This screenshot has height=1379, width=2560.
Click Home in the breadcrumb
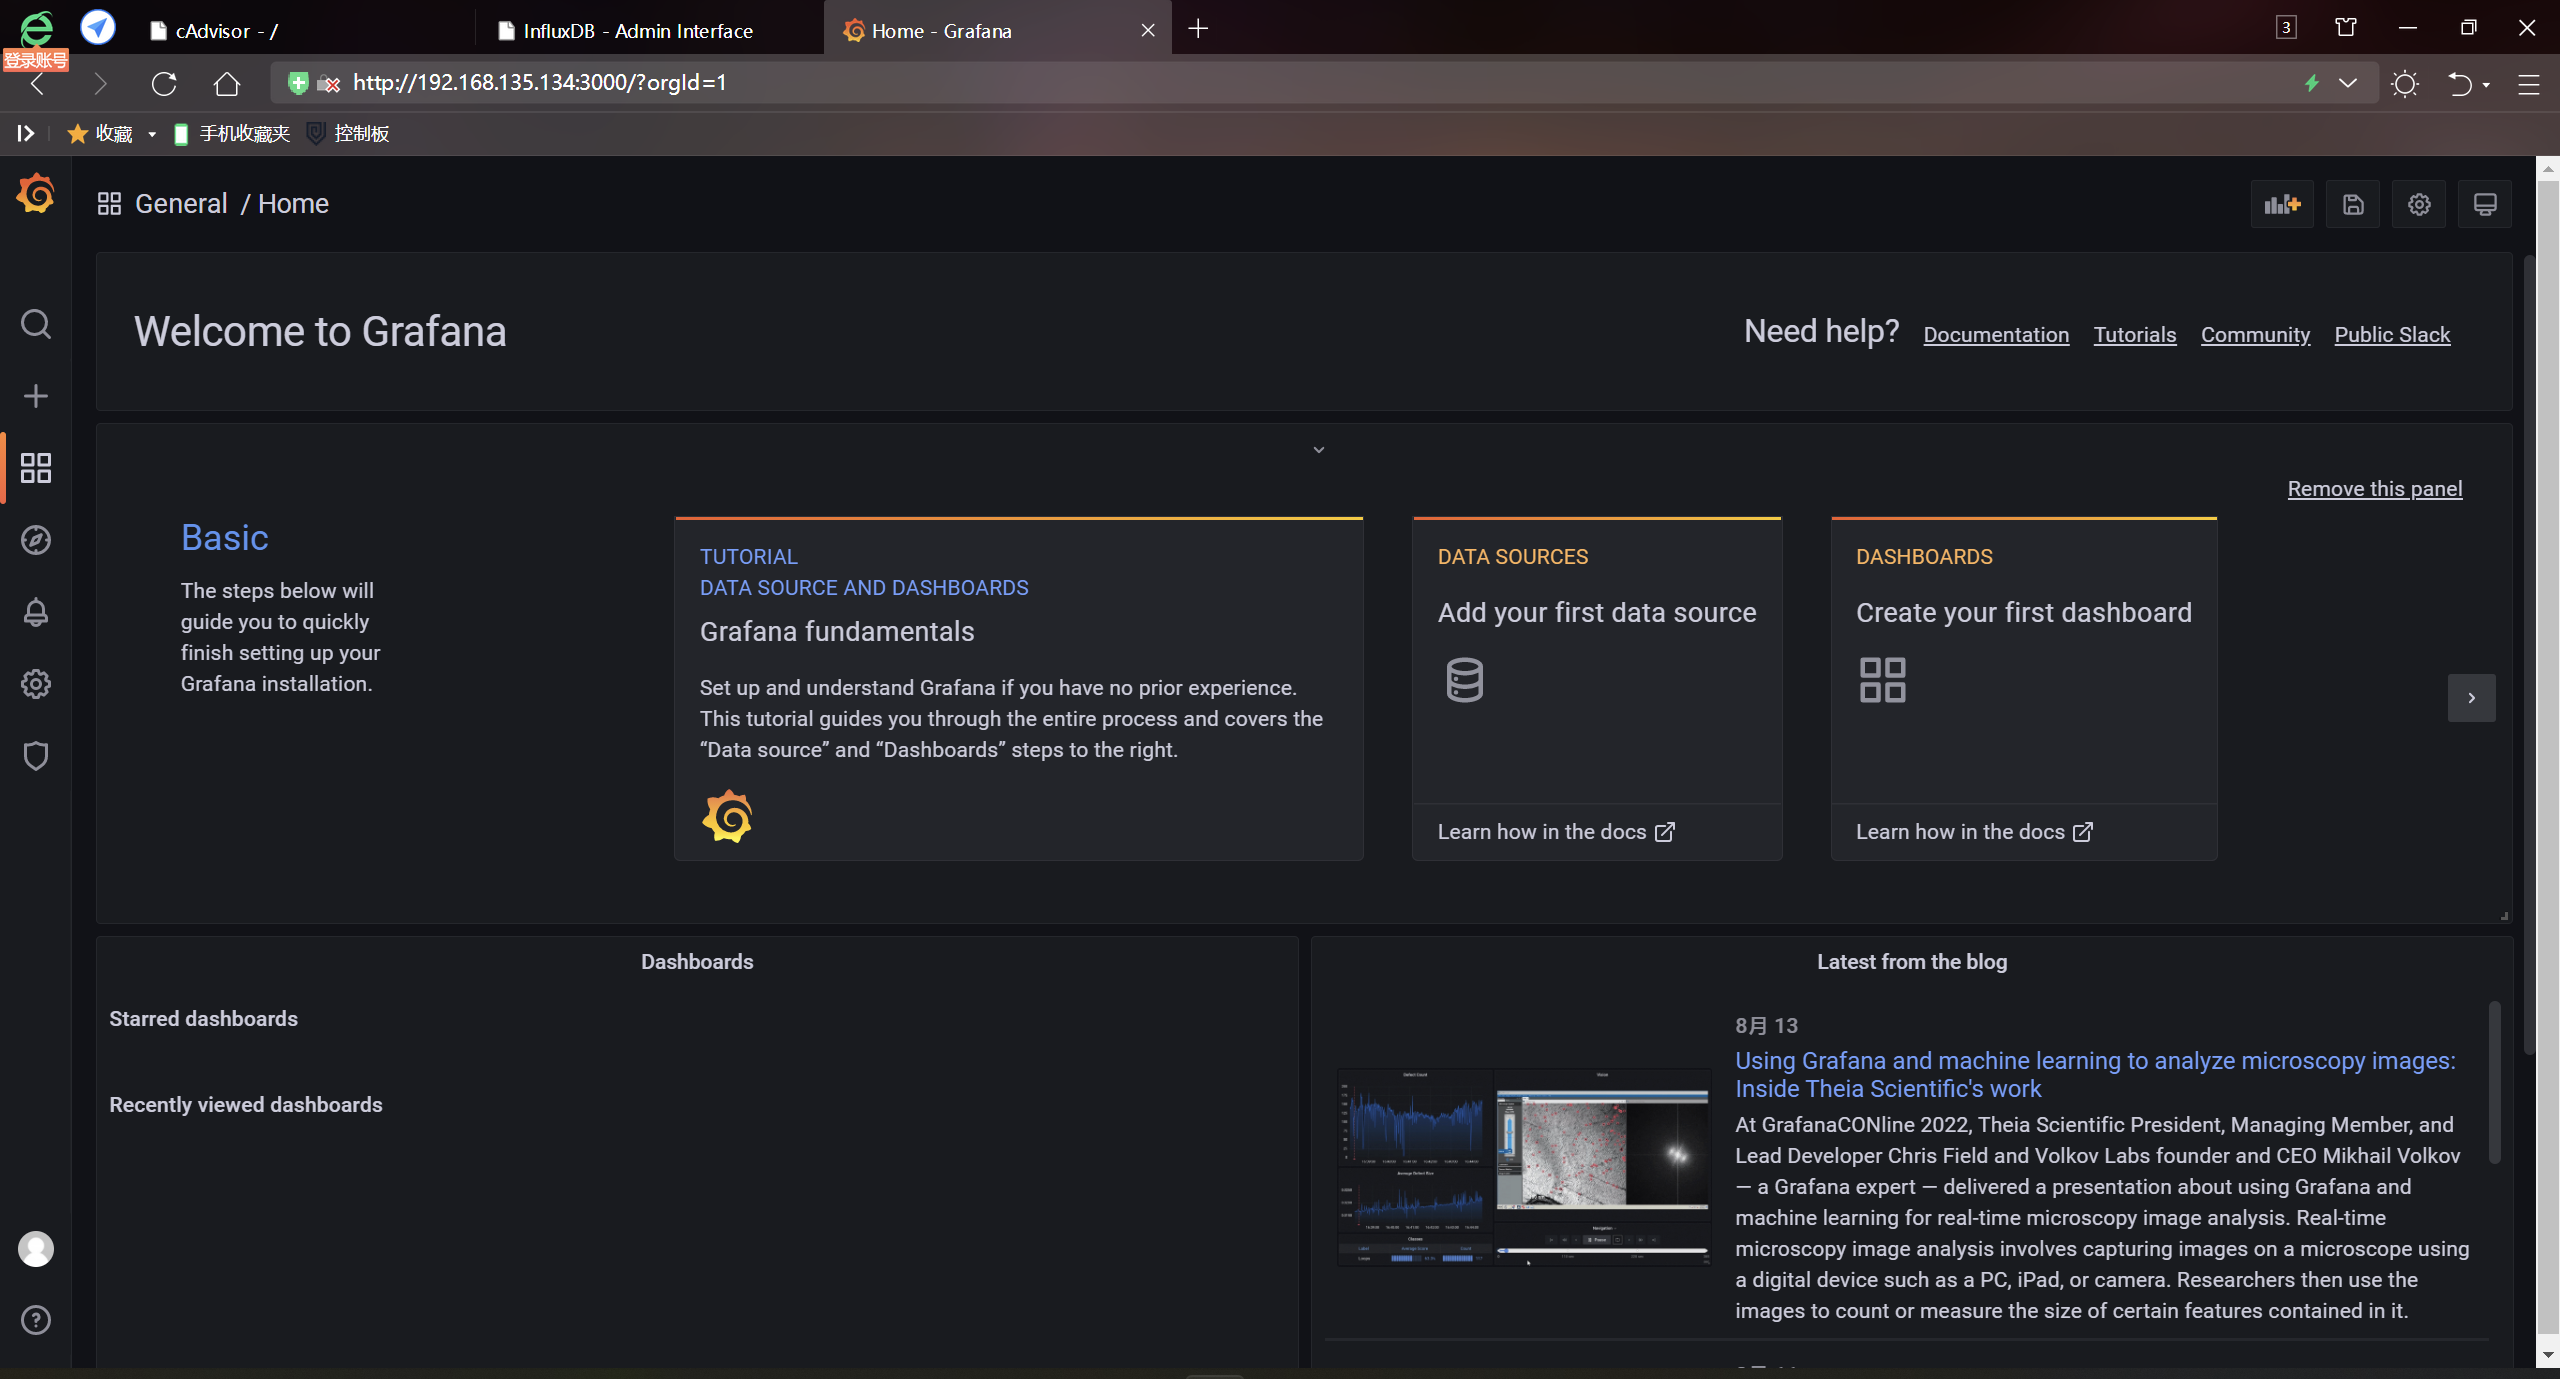pos(293,204)
